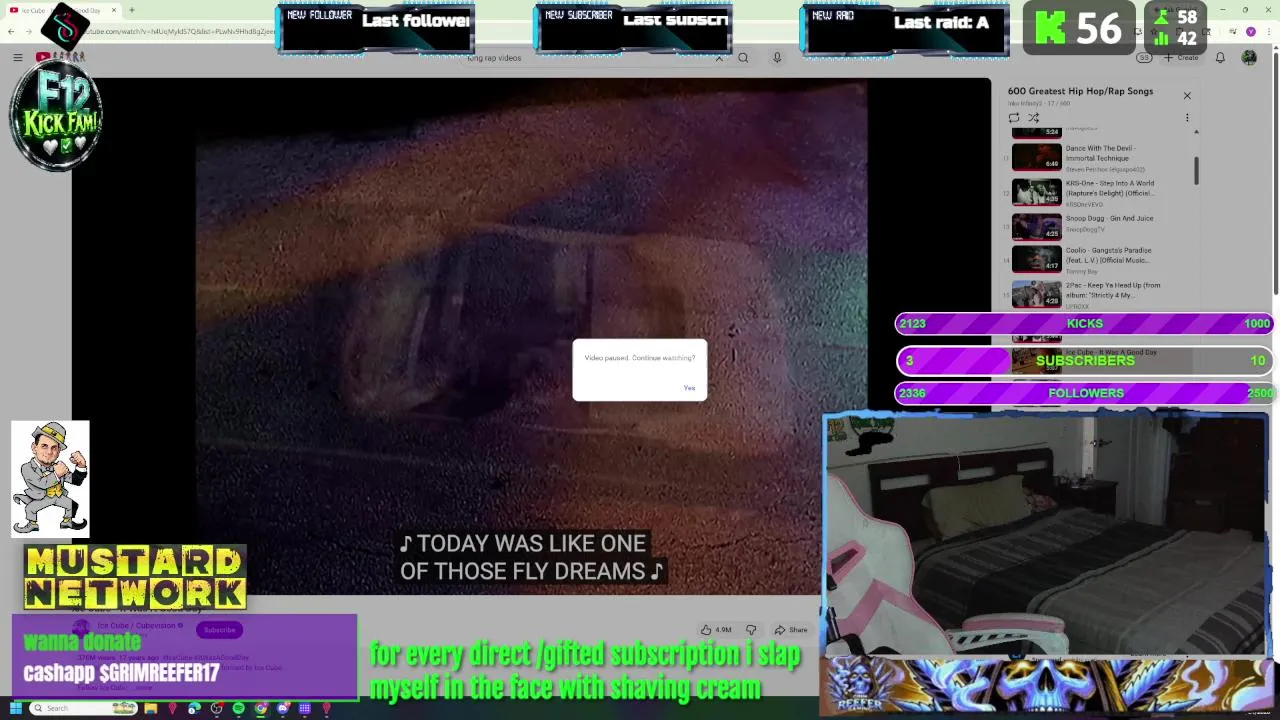Open Spotify from the taskbar
This screenshot has width=1280, height=720.
tap(238, 708)
